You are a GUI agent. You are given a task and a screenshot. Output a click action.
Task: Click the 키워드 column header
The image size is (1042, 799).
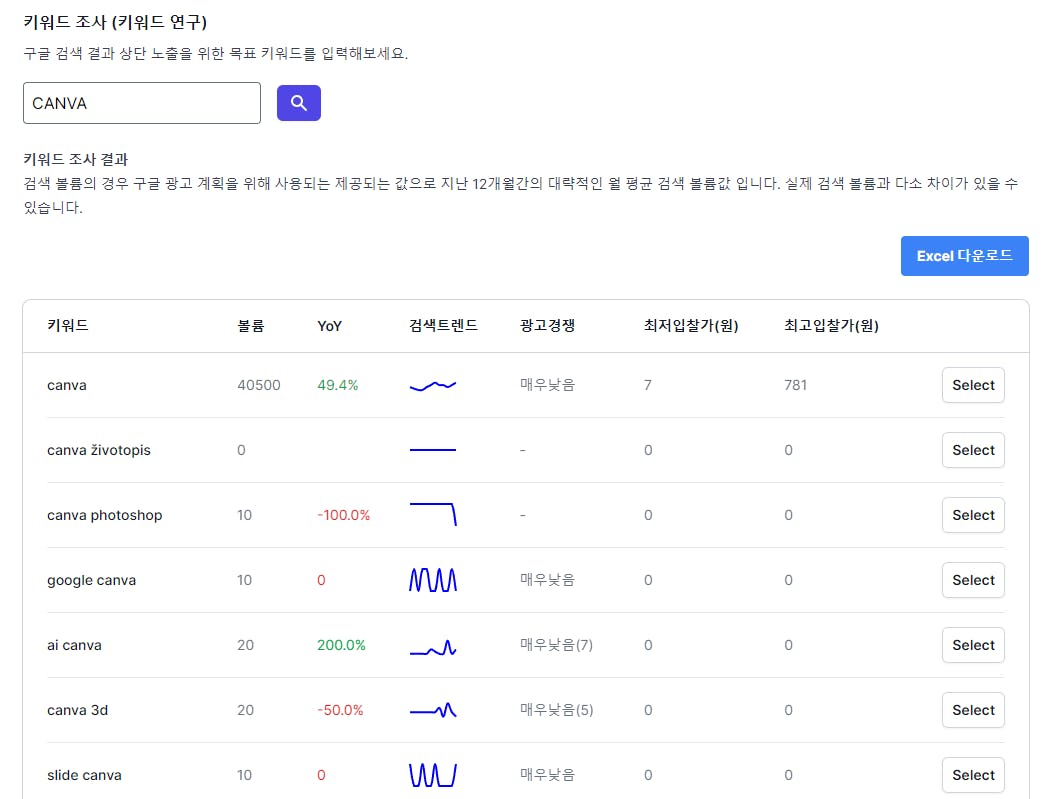(68, 326)
